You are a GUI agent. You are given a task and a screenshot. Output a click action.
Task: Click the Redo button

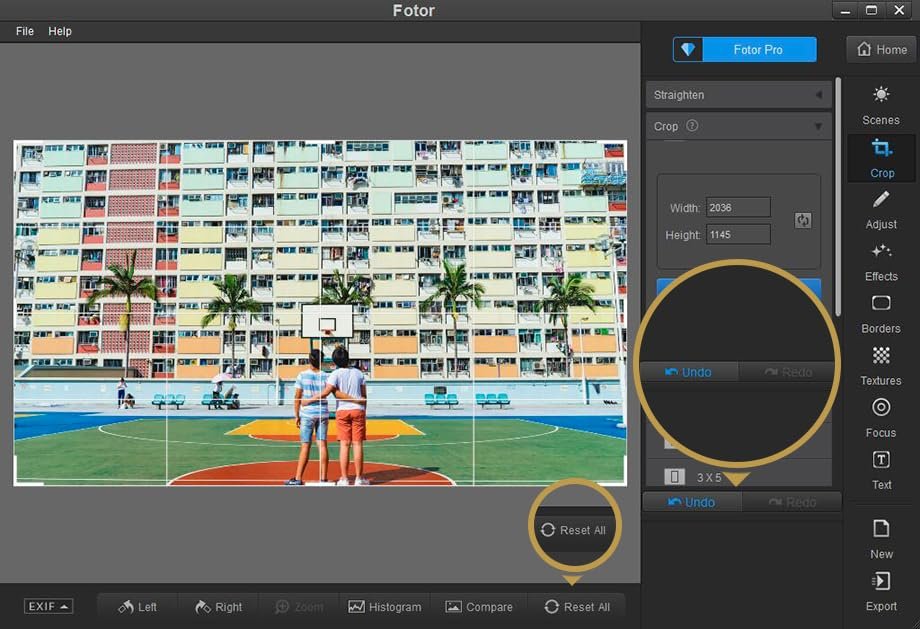(x=792, y=502)
